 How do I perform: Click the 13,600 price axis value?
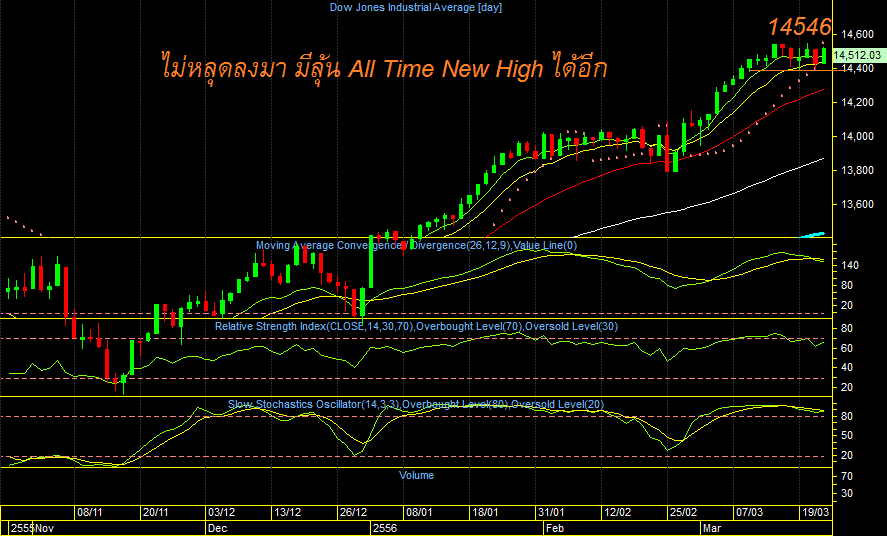point(858,204)
